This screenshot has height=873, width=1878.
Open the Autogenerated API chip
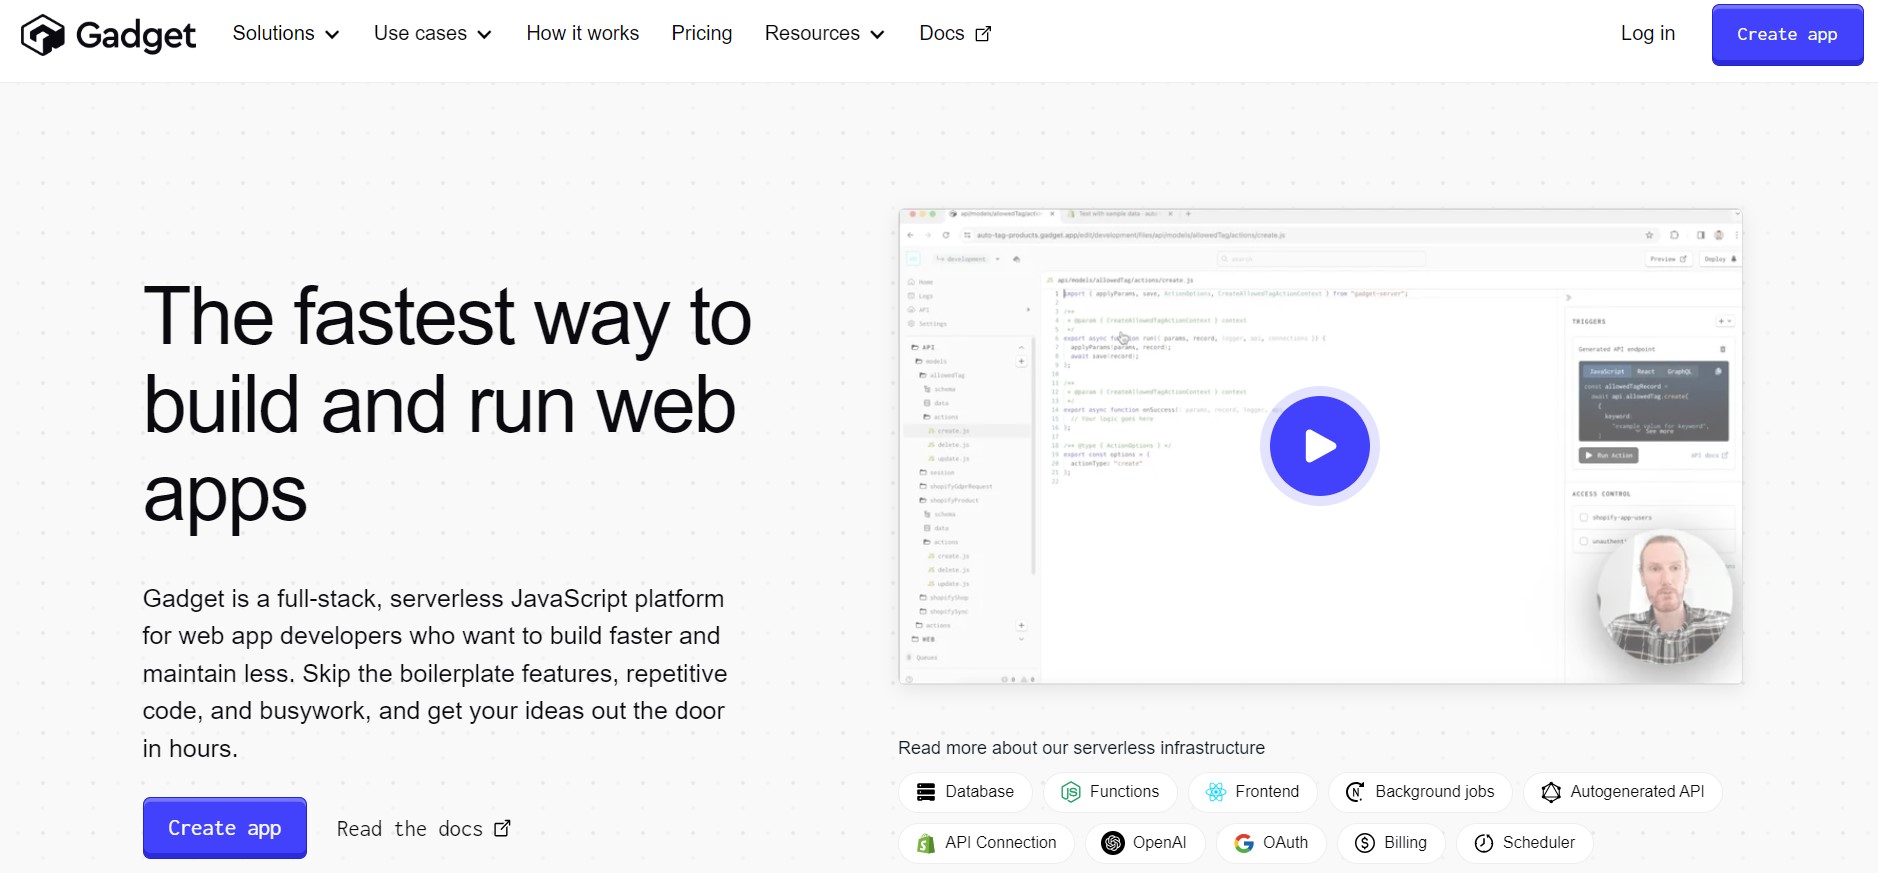tap(1623, 792)
